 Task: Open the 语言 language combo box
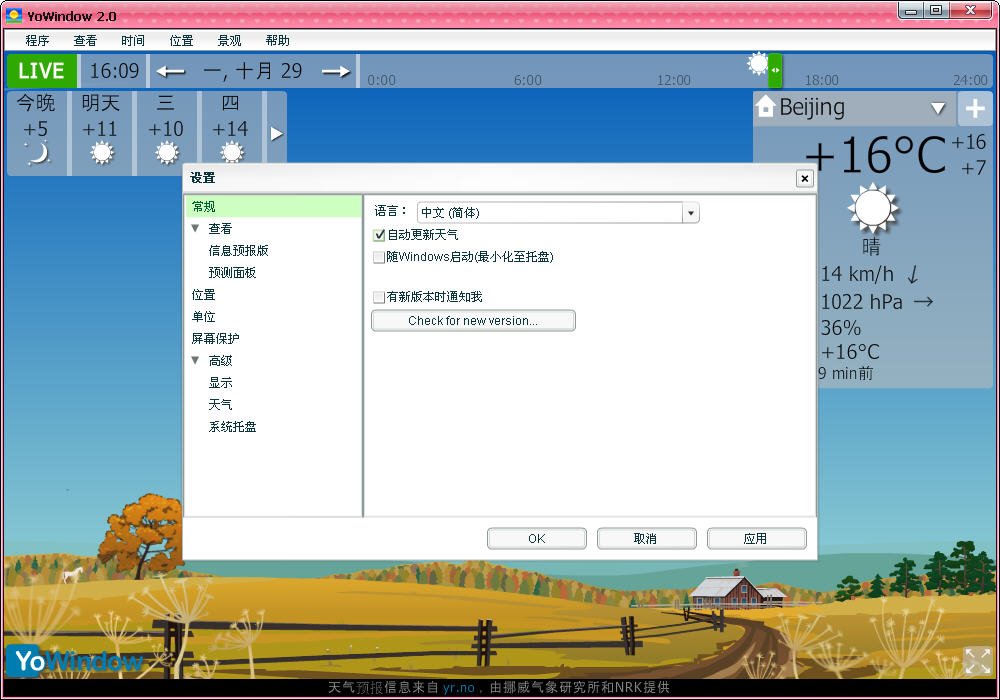point(558,212)
